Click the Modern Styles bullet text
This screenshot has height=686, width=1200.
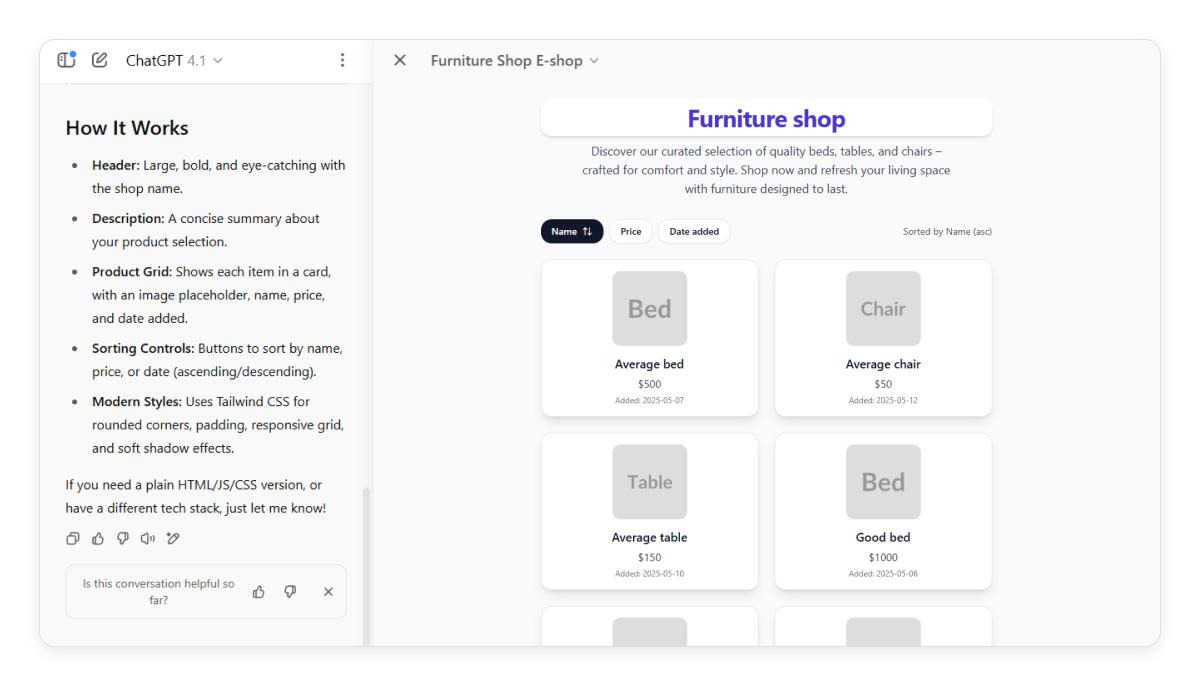point(218,425)
